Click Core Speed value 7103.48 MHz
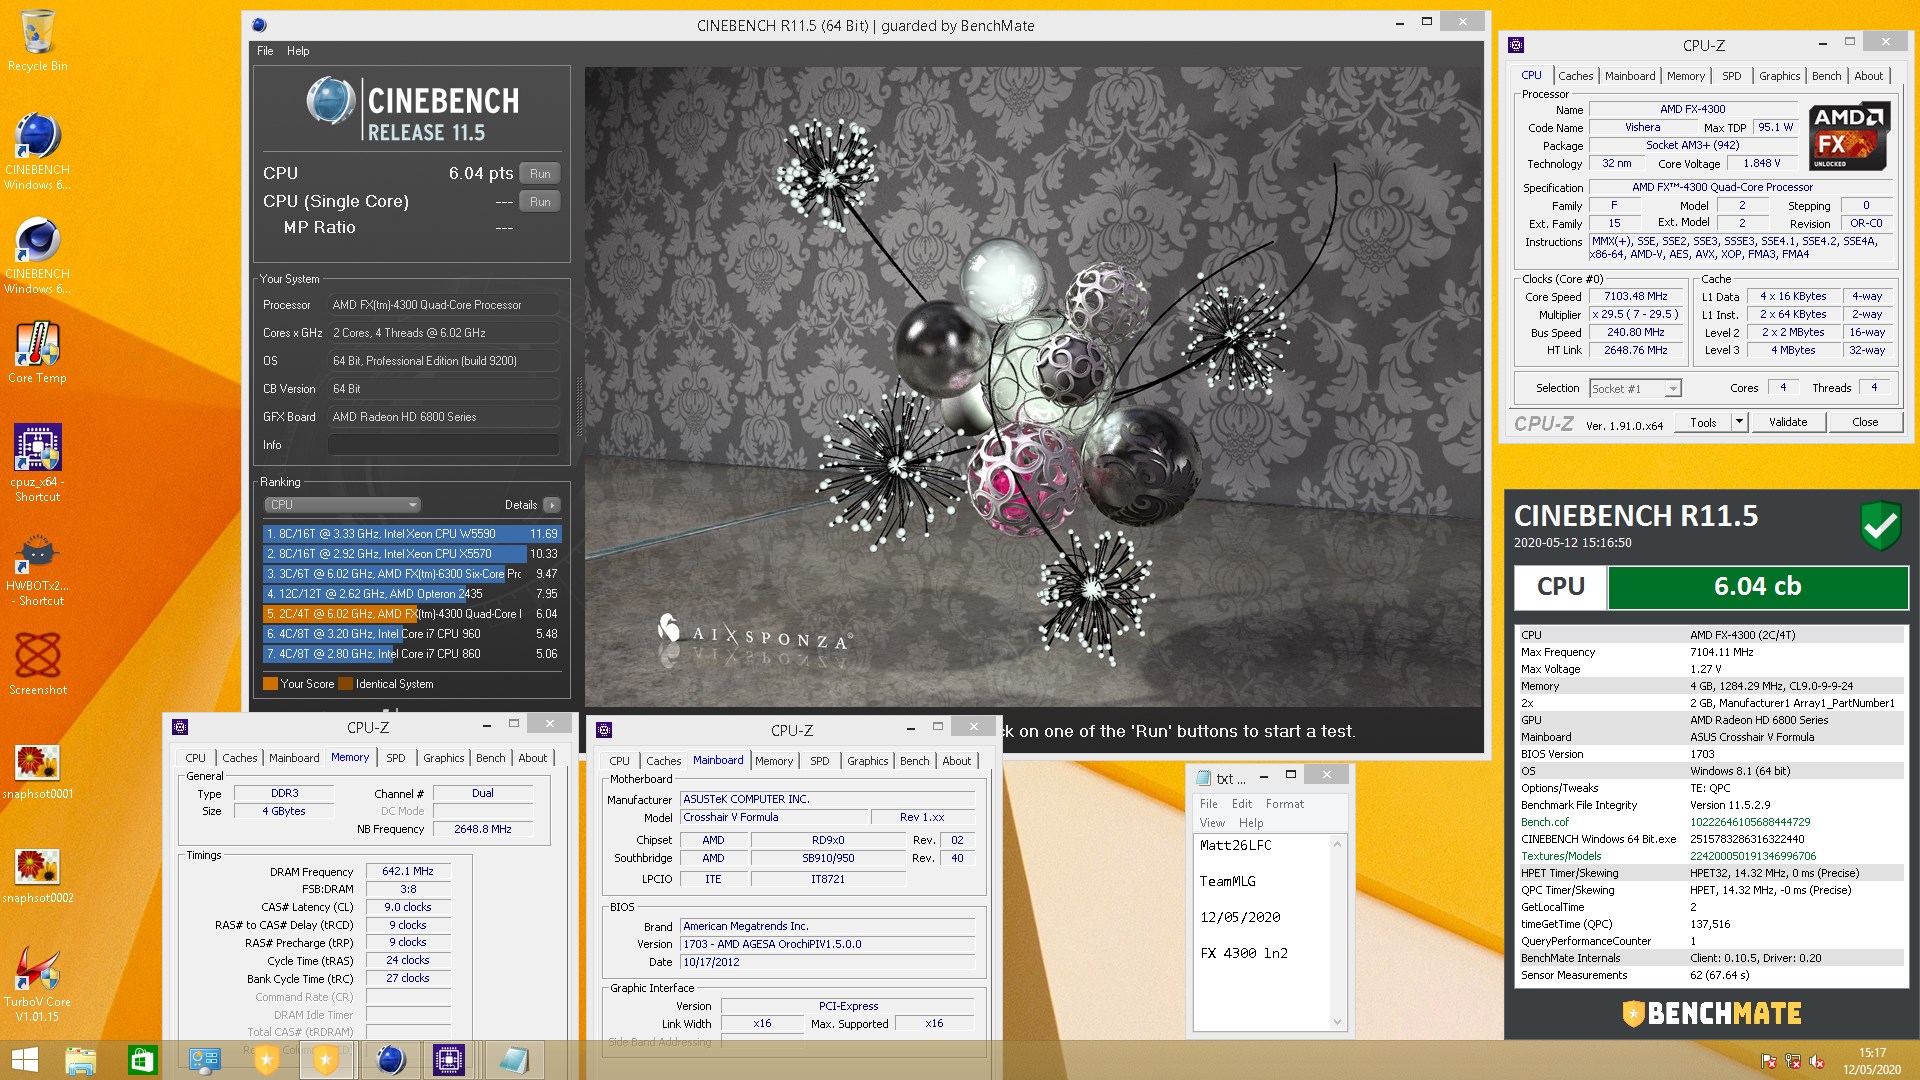Screen dimensions: 1920x1080 pyautogui.click(x=1635, y=297)
